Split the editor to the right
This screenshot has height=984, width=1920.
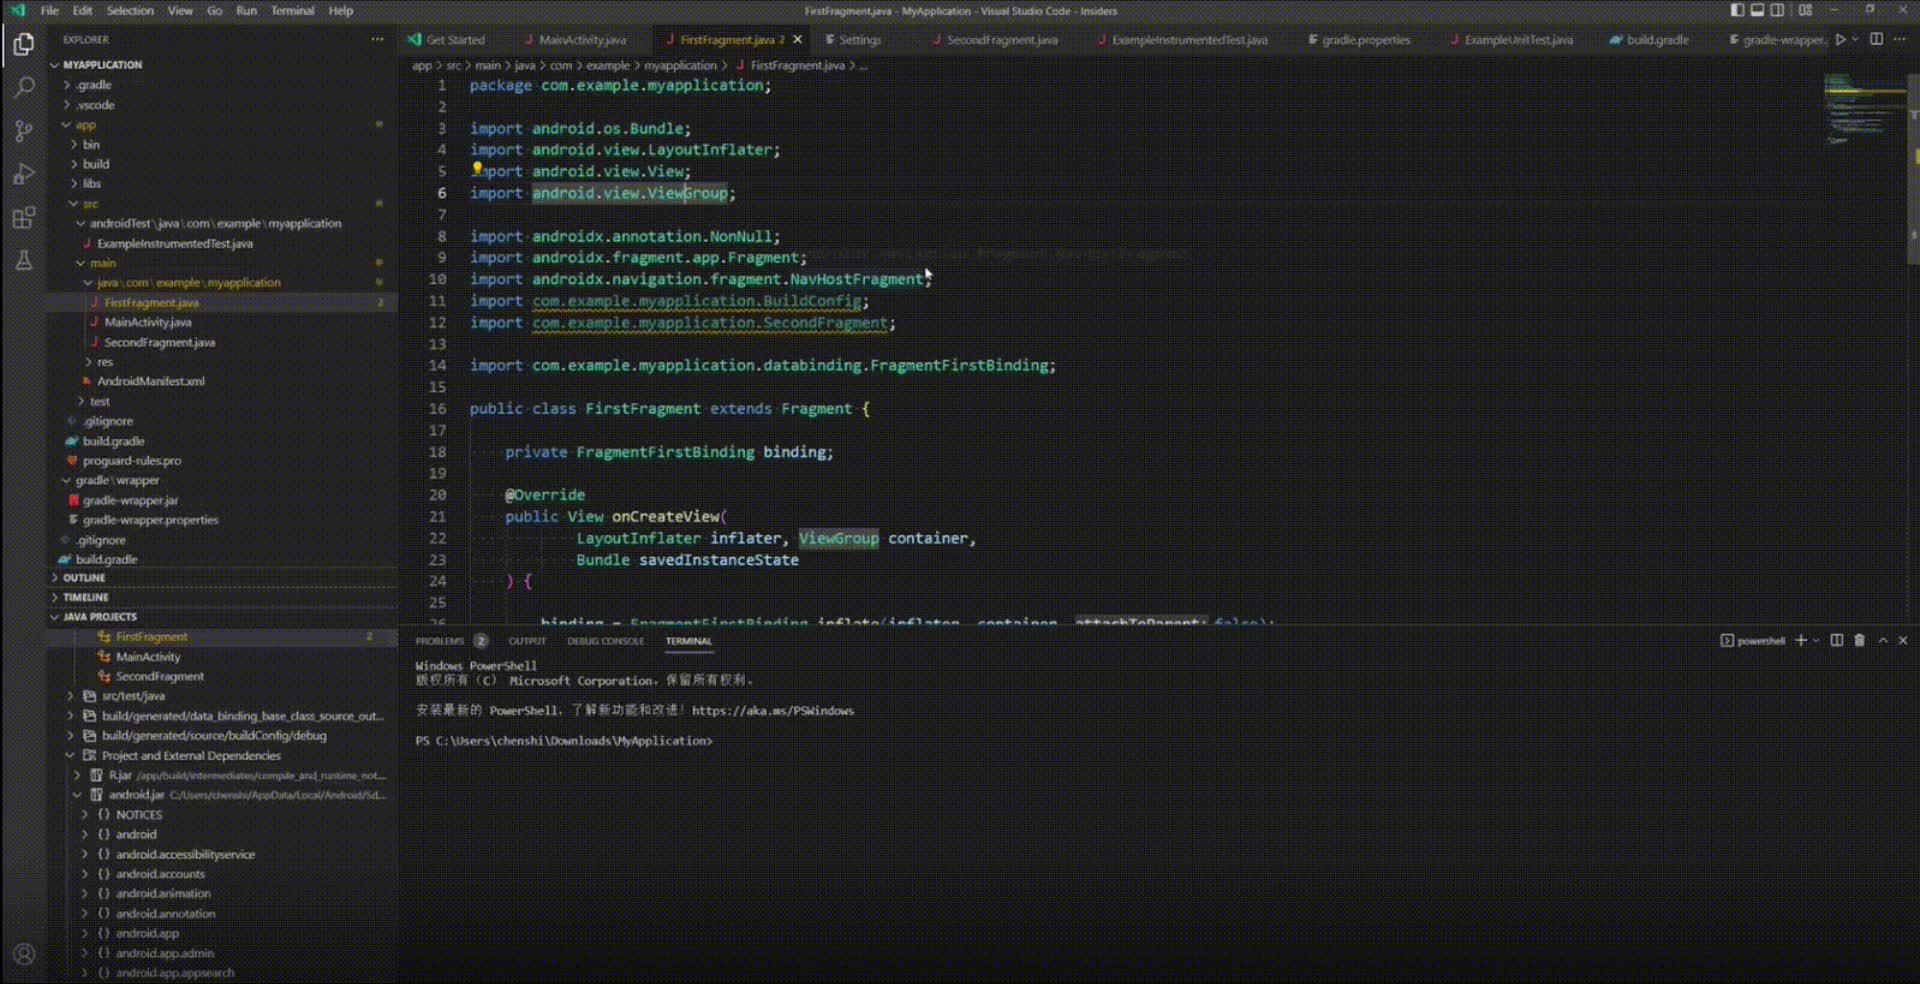[x=1877, y=40]
